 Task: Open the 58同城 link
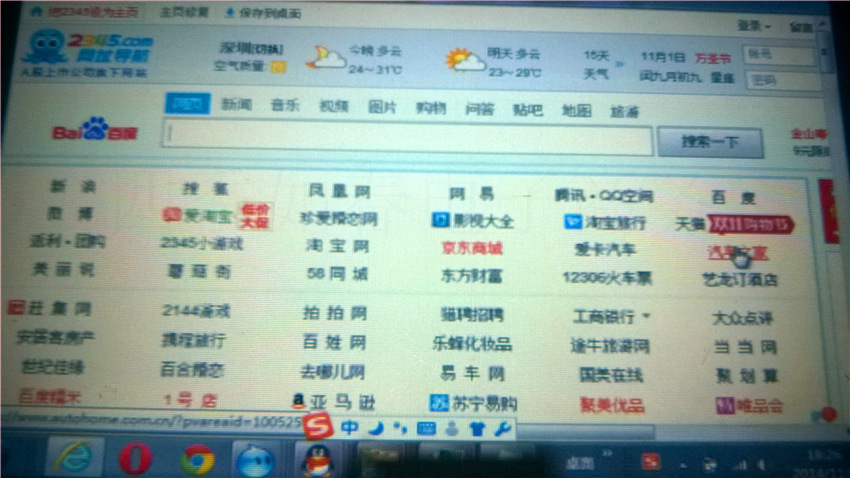click(x=337, y=273)
